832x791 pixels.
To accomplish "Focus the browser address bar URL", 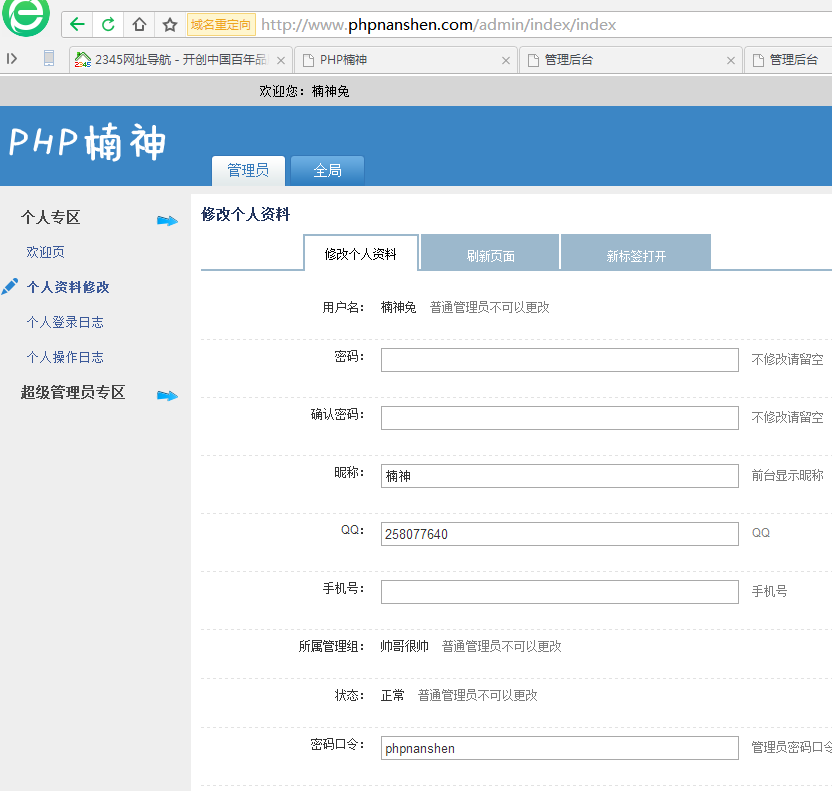I will (x=438, y=24).
